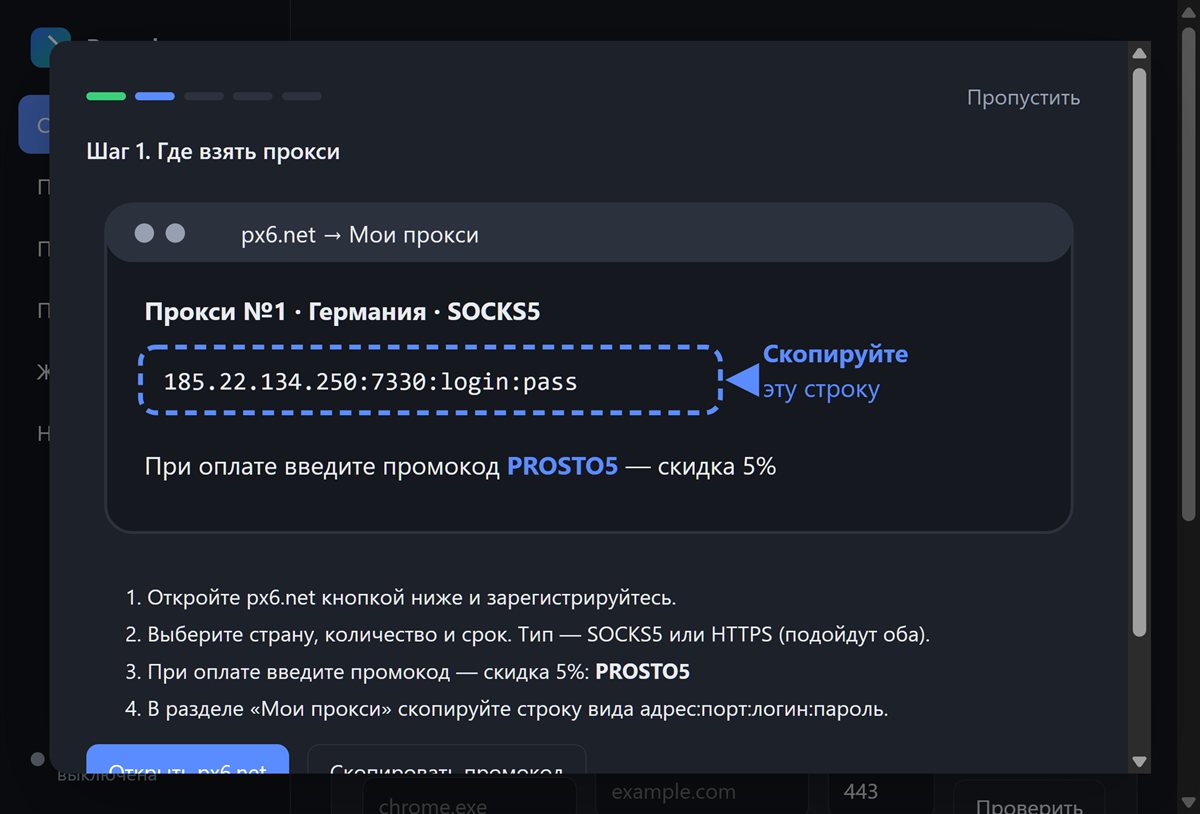Select the blue second step indicator

coord(155,96)
